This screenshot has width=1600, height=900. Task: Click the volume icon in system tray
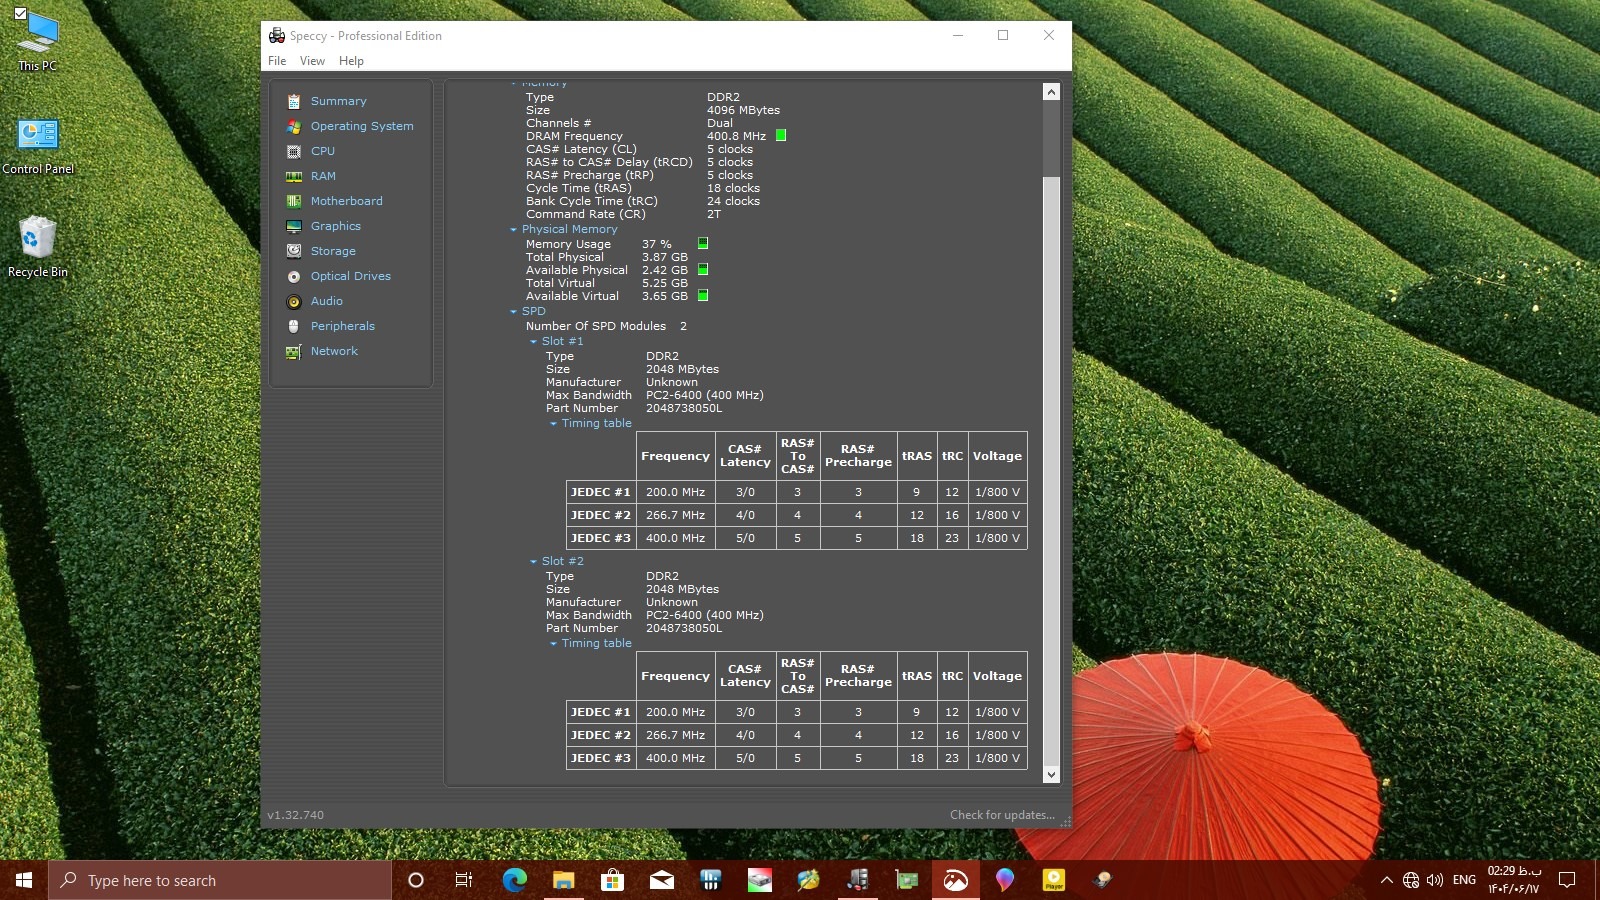[1435, 880]
